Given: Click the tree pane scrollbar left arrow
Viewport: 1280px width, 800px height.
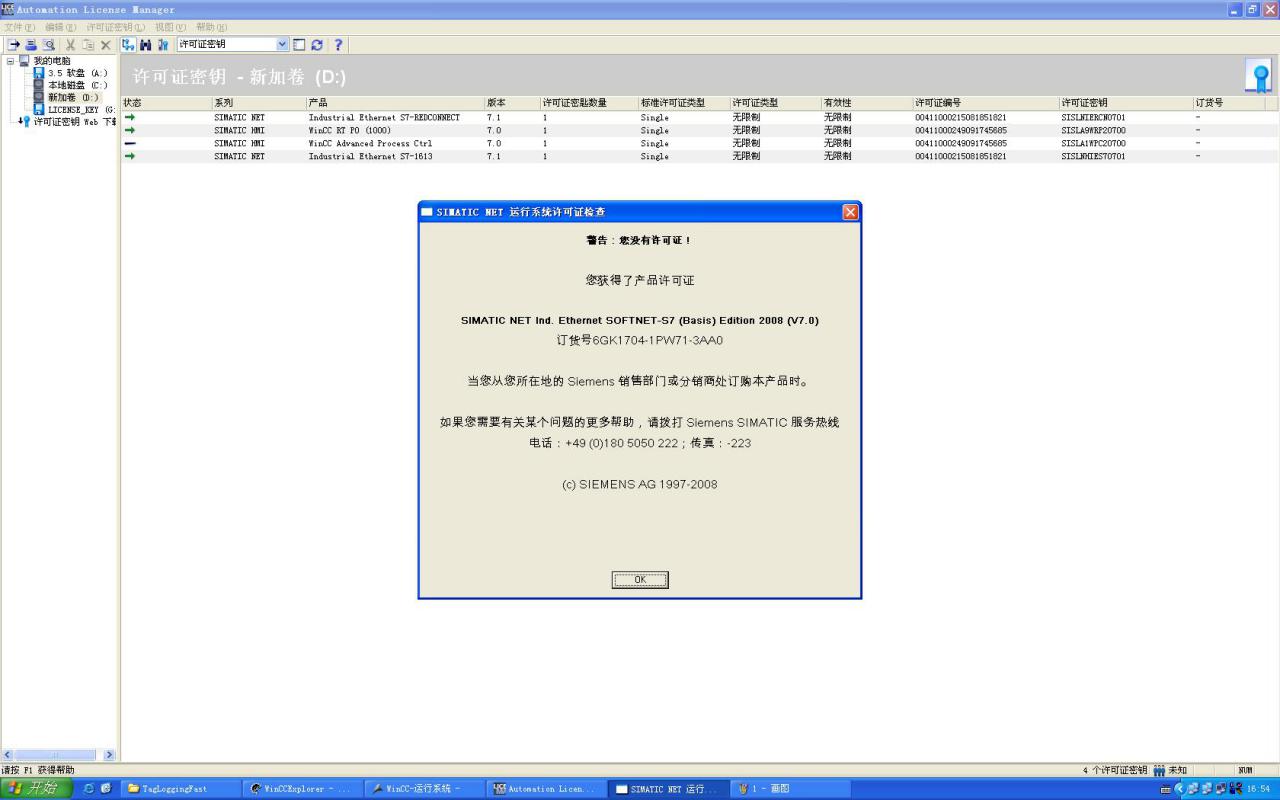Looking at the screenshot, I should [8, 755].
